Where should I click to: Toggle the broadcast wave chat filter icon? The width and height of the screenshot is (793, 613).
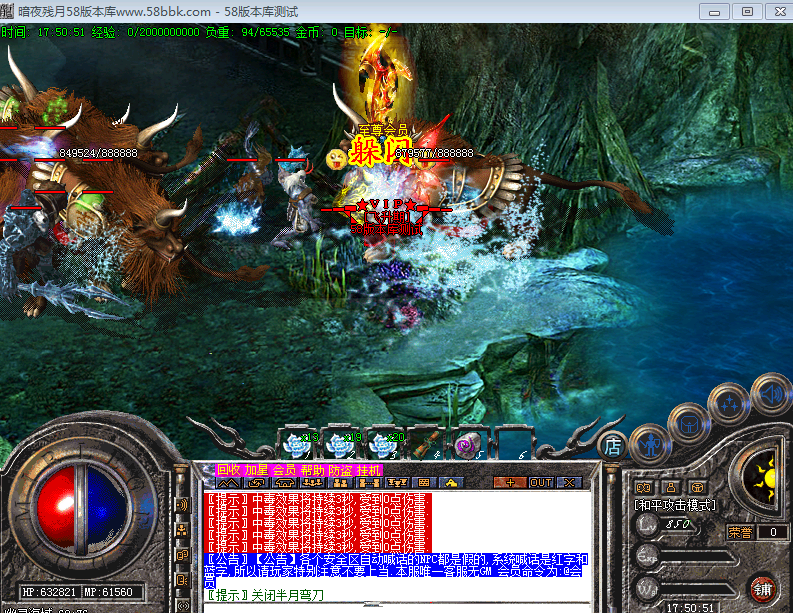point(182,505)
